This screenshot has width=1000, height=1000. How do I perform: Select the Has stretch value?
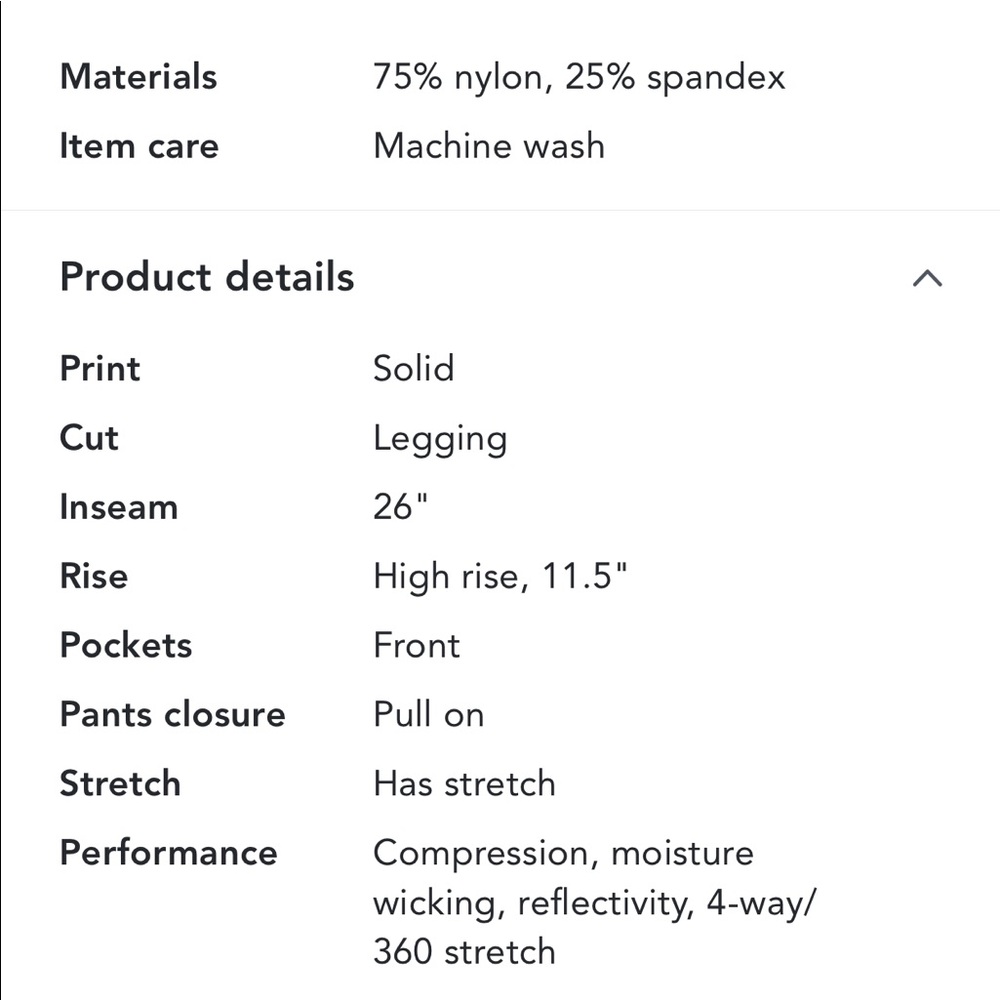pos(464,784)
